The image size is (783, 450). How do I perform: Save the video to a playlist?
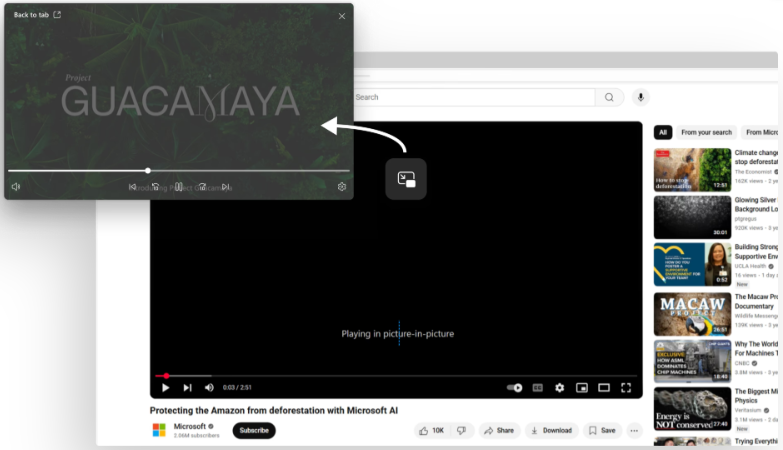click(602, 431)
